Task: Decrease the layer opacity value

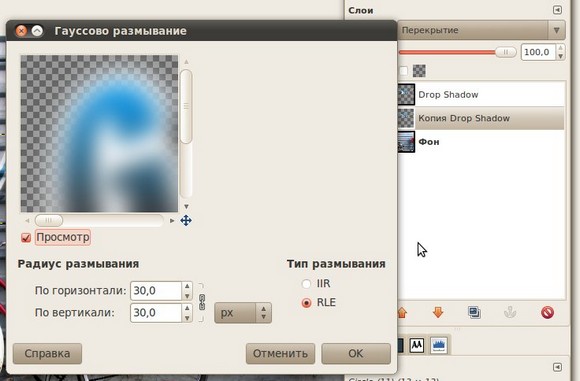Action: (561, 57)
